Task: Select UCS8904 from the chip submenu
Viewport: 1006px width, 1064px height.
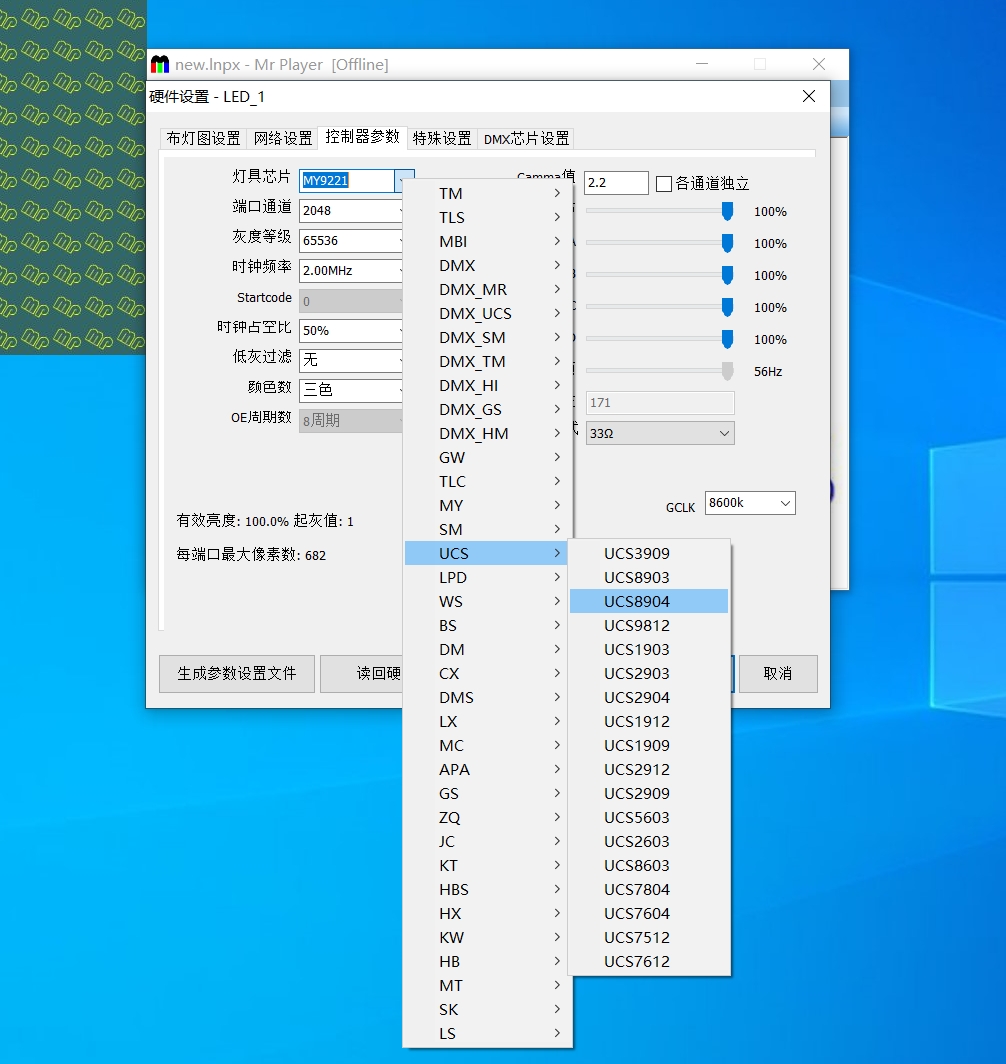Action: tap(637, 601)
